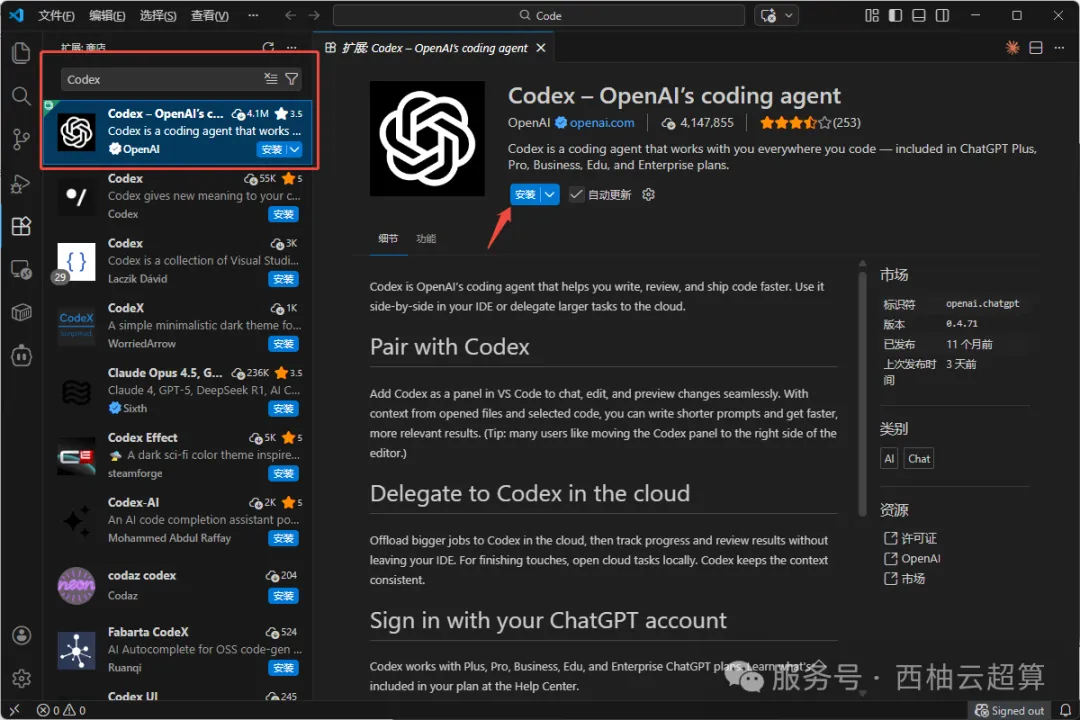Viewport: 1080px width, 720px height.
Task: Go back with the navigation arrow
Action: click(x=291, y=15)
